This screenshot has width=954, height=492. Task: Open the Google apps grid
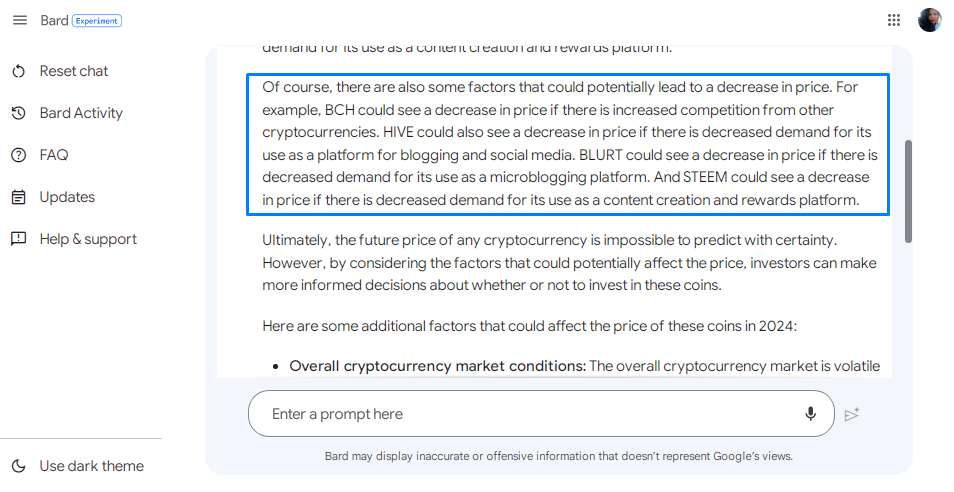(894, 20)
